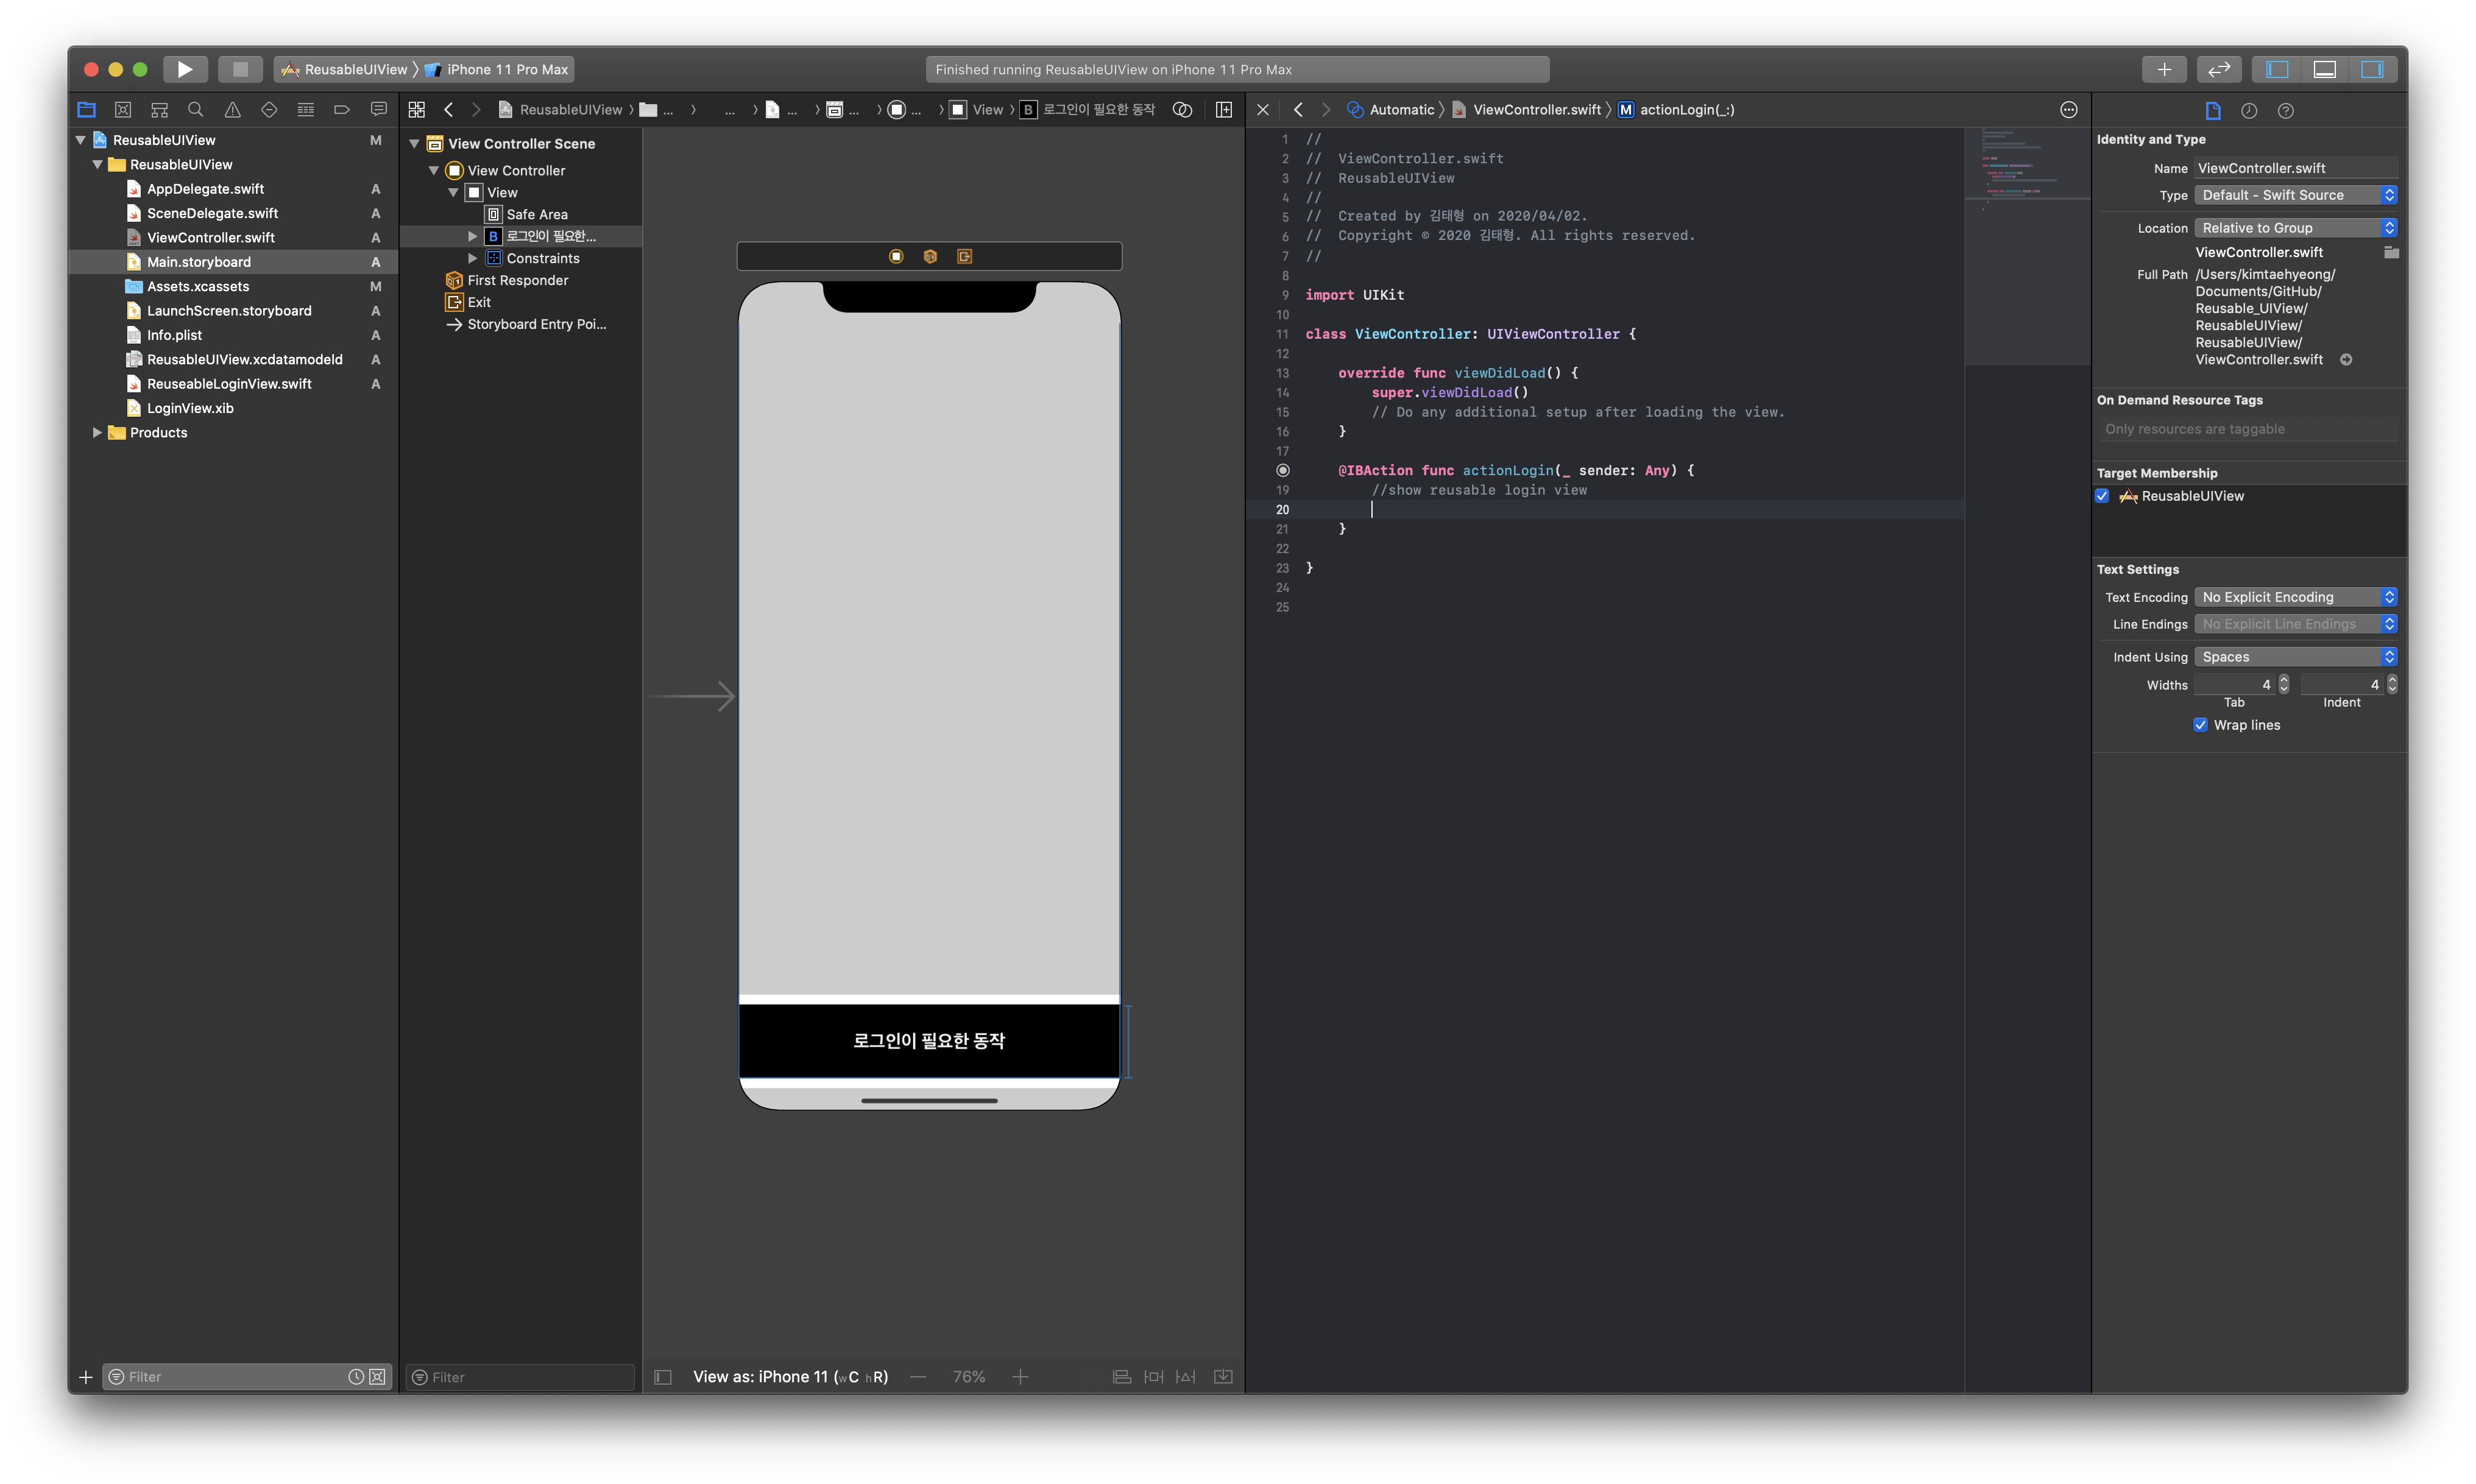
Task: Toggle ReusableUIView target membership checkbox
Action: point(2102,496)
